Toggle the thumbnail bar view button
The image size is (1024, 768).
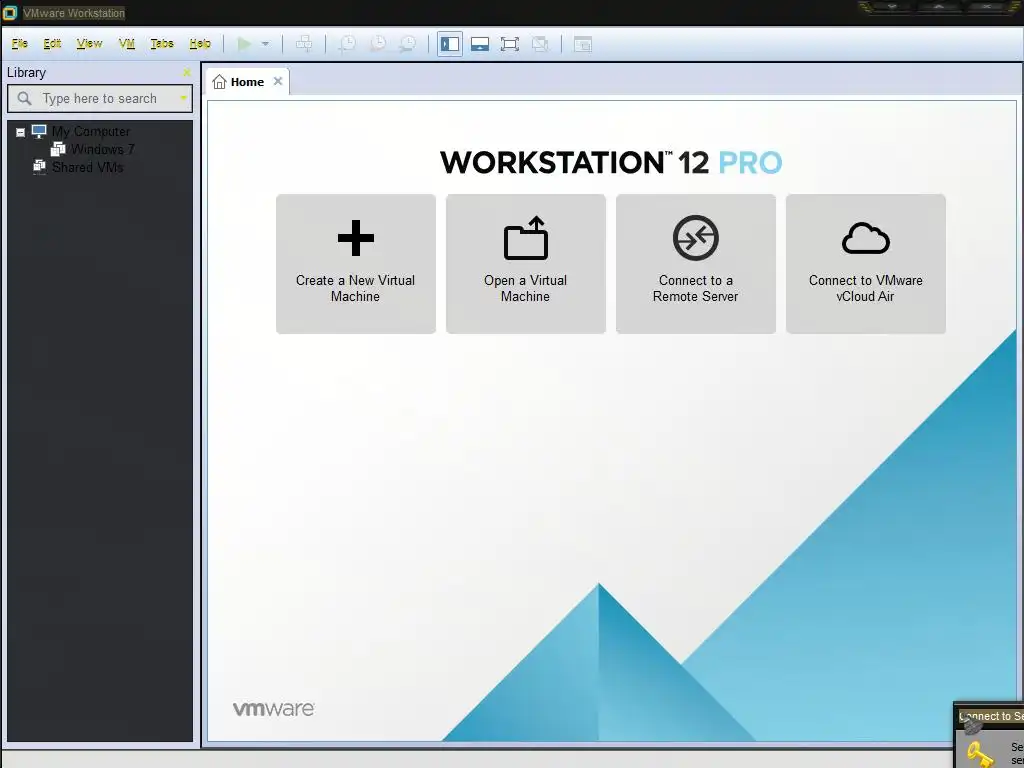coord(480,44)
